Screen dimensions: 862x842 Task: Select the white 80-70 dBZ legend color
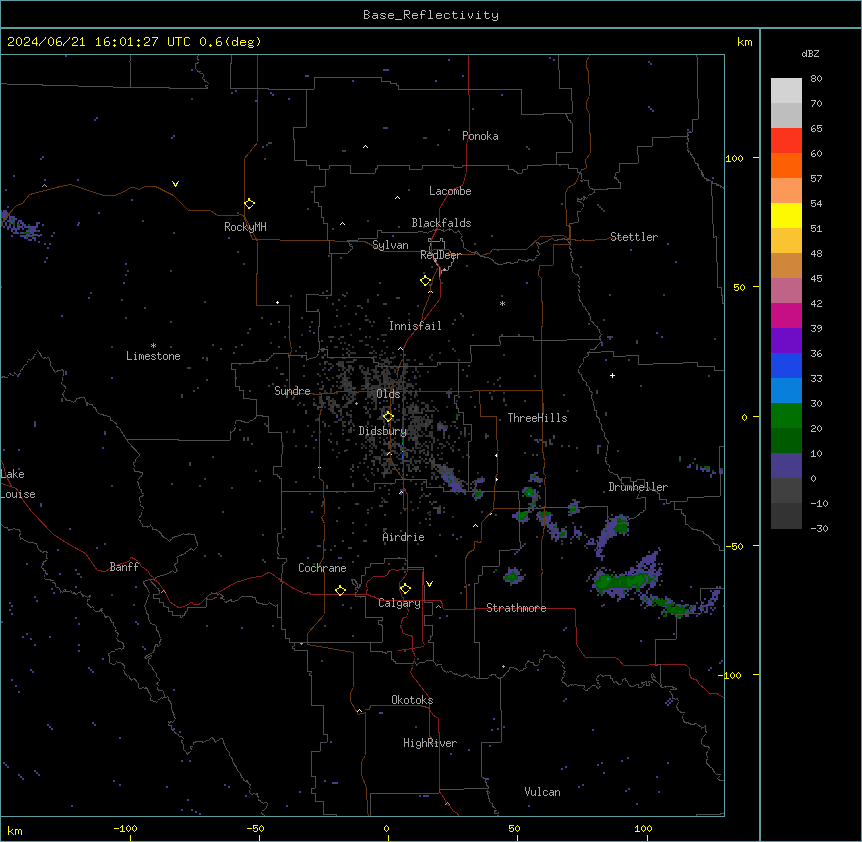tap(786, 91)
